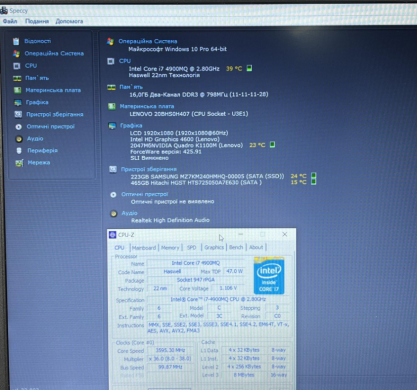
Task: Open the Операційна Система summary heading link
Action: [148, 41]
